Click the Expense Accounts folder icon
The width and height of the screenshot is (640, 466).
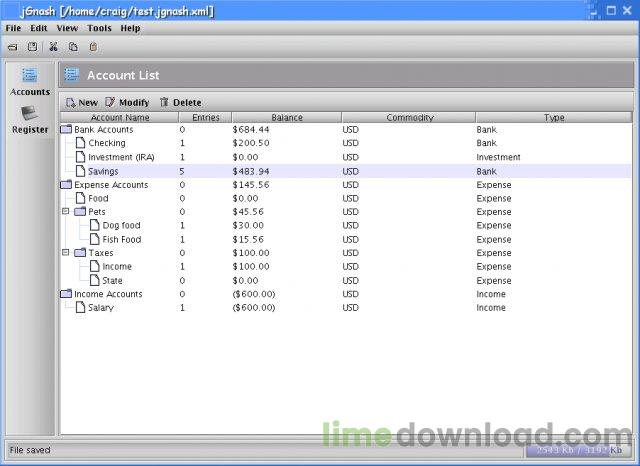pyautogui.click(x=66, y=185)
